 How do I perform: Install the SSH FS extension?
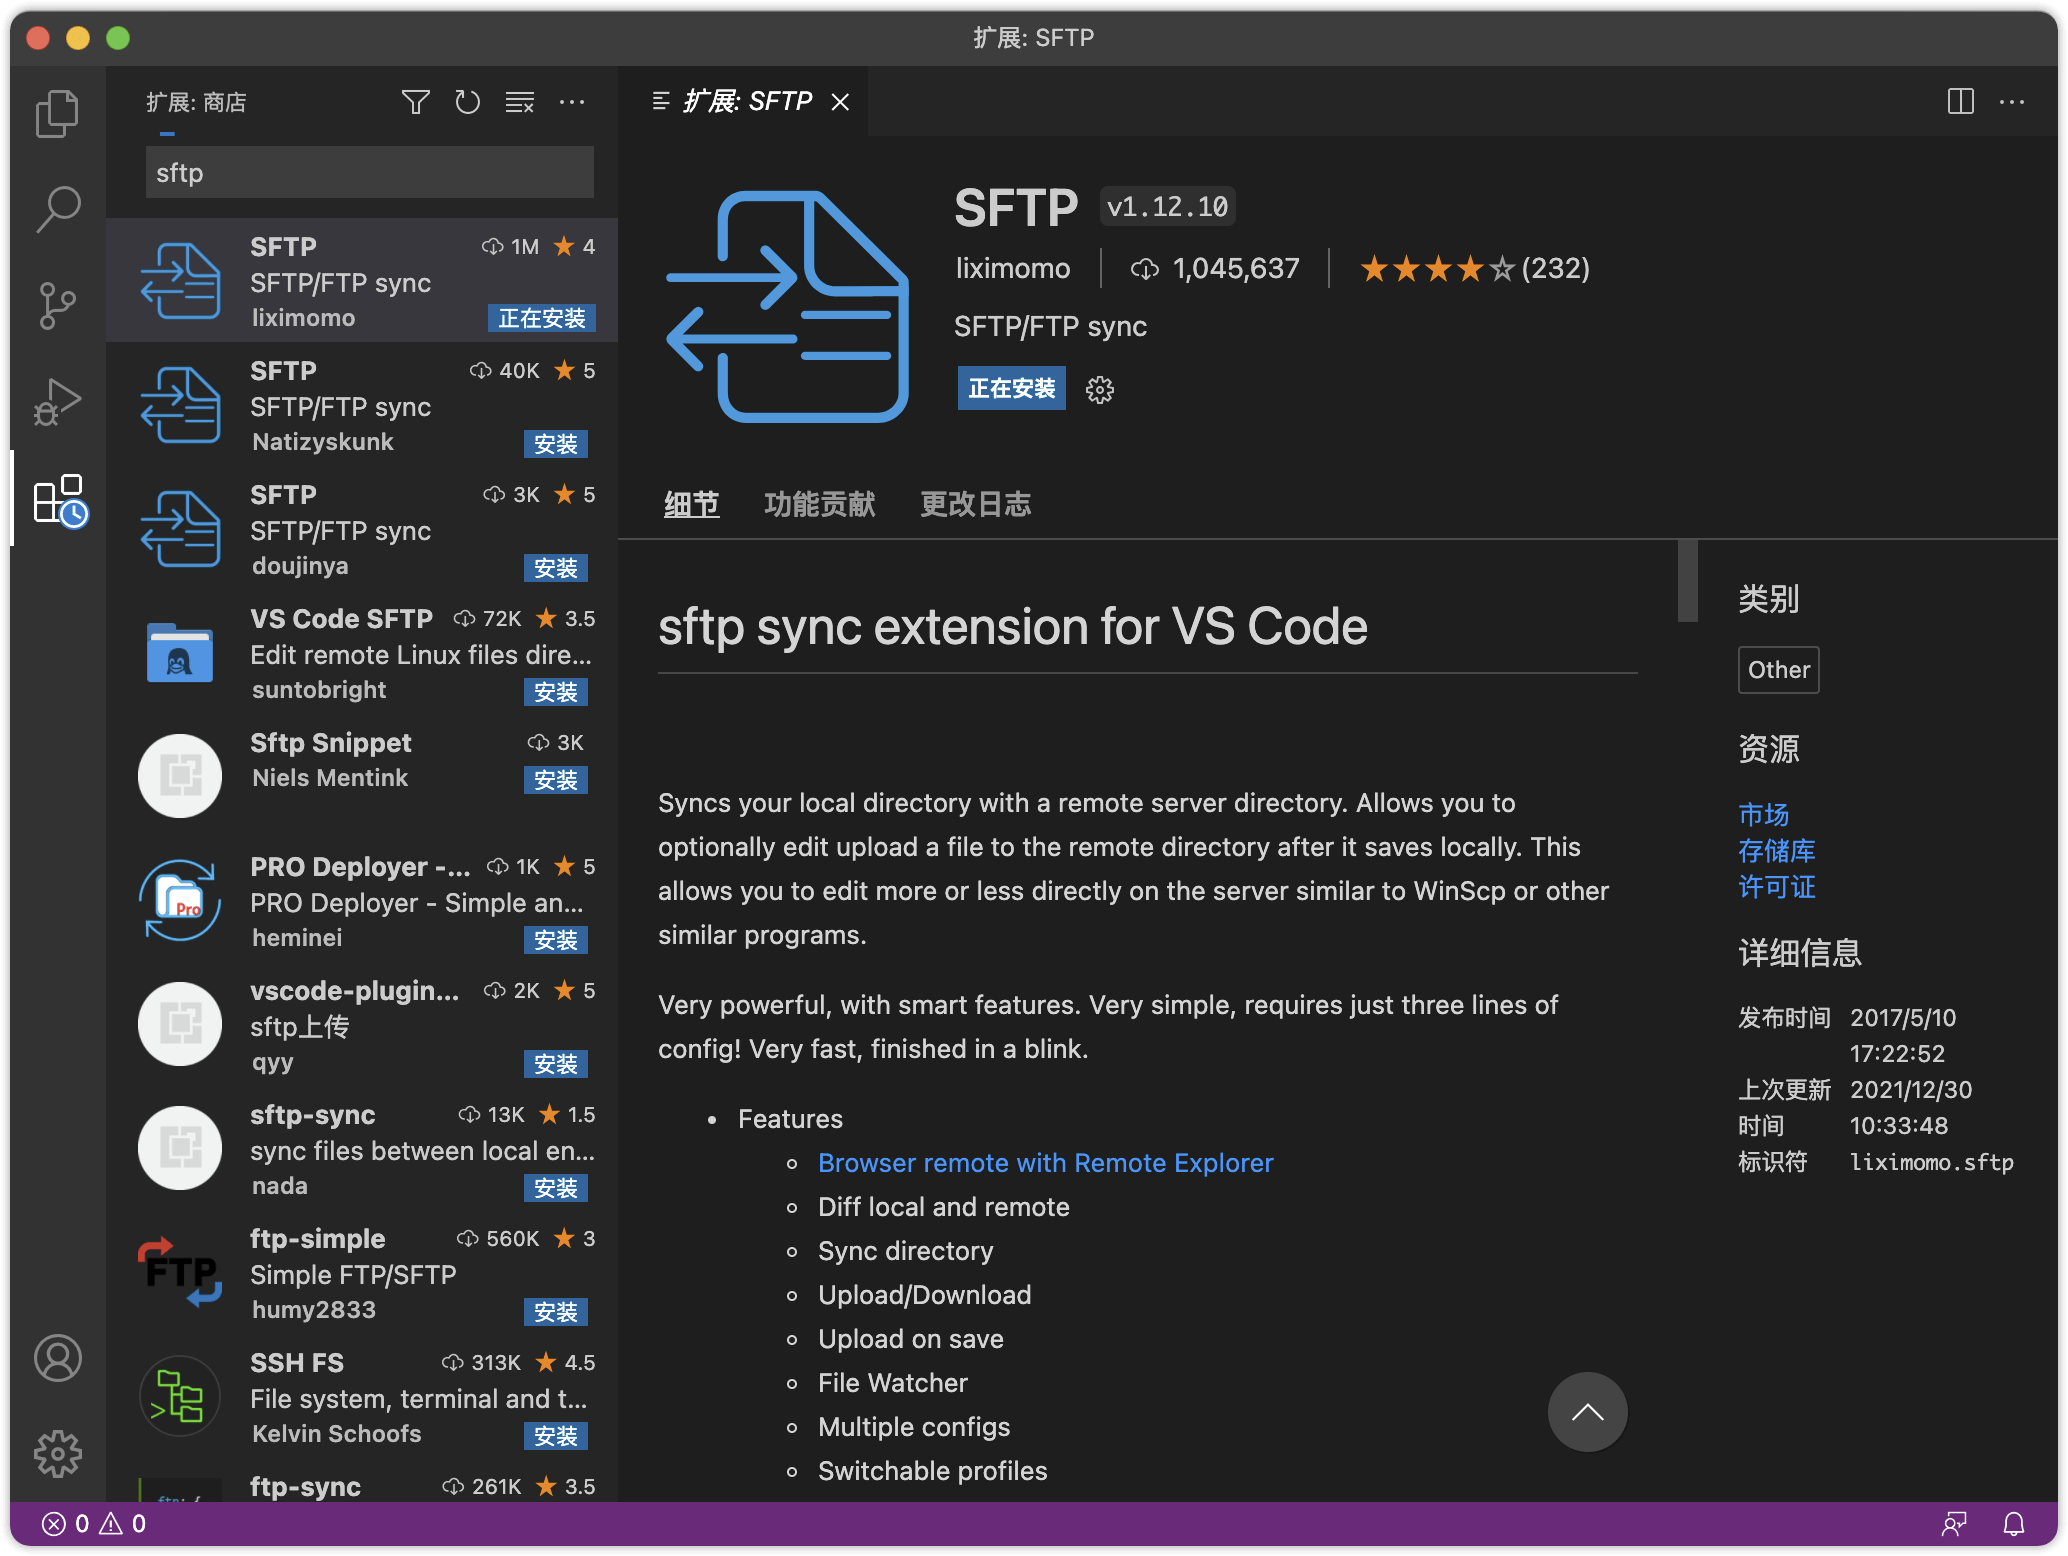pyautogui.click(x=555, y=1436)
